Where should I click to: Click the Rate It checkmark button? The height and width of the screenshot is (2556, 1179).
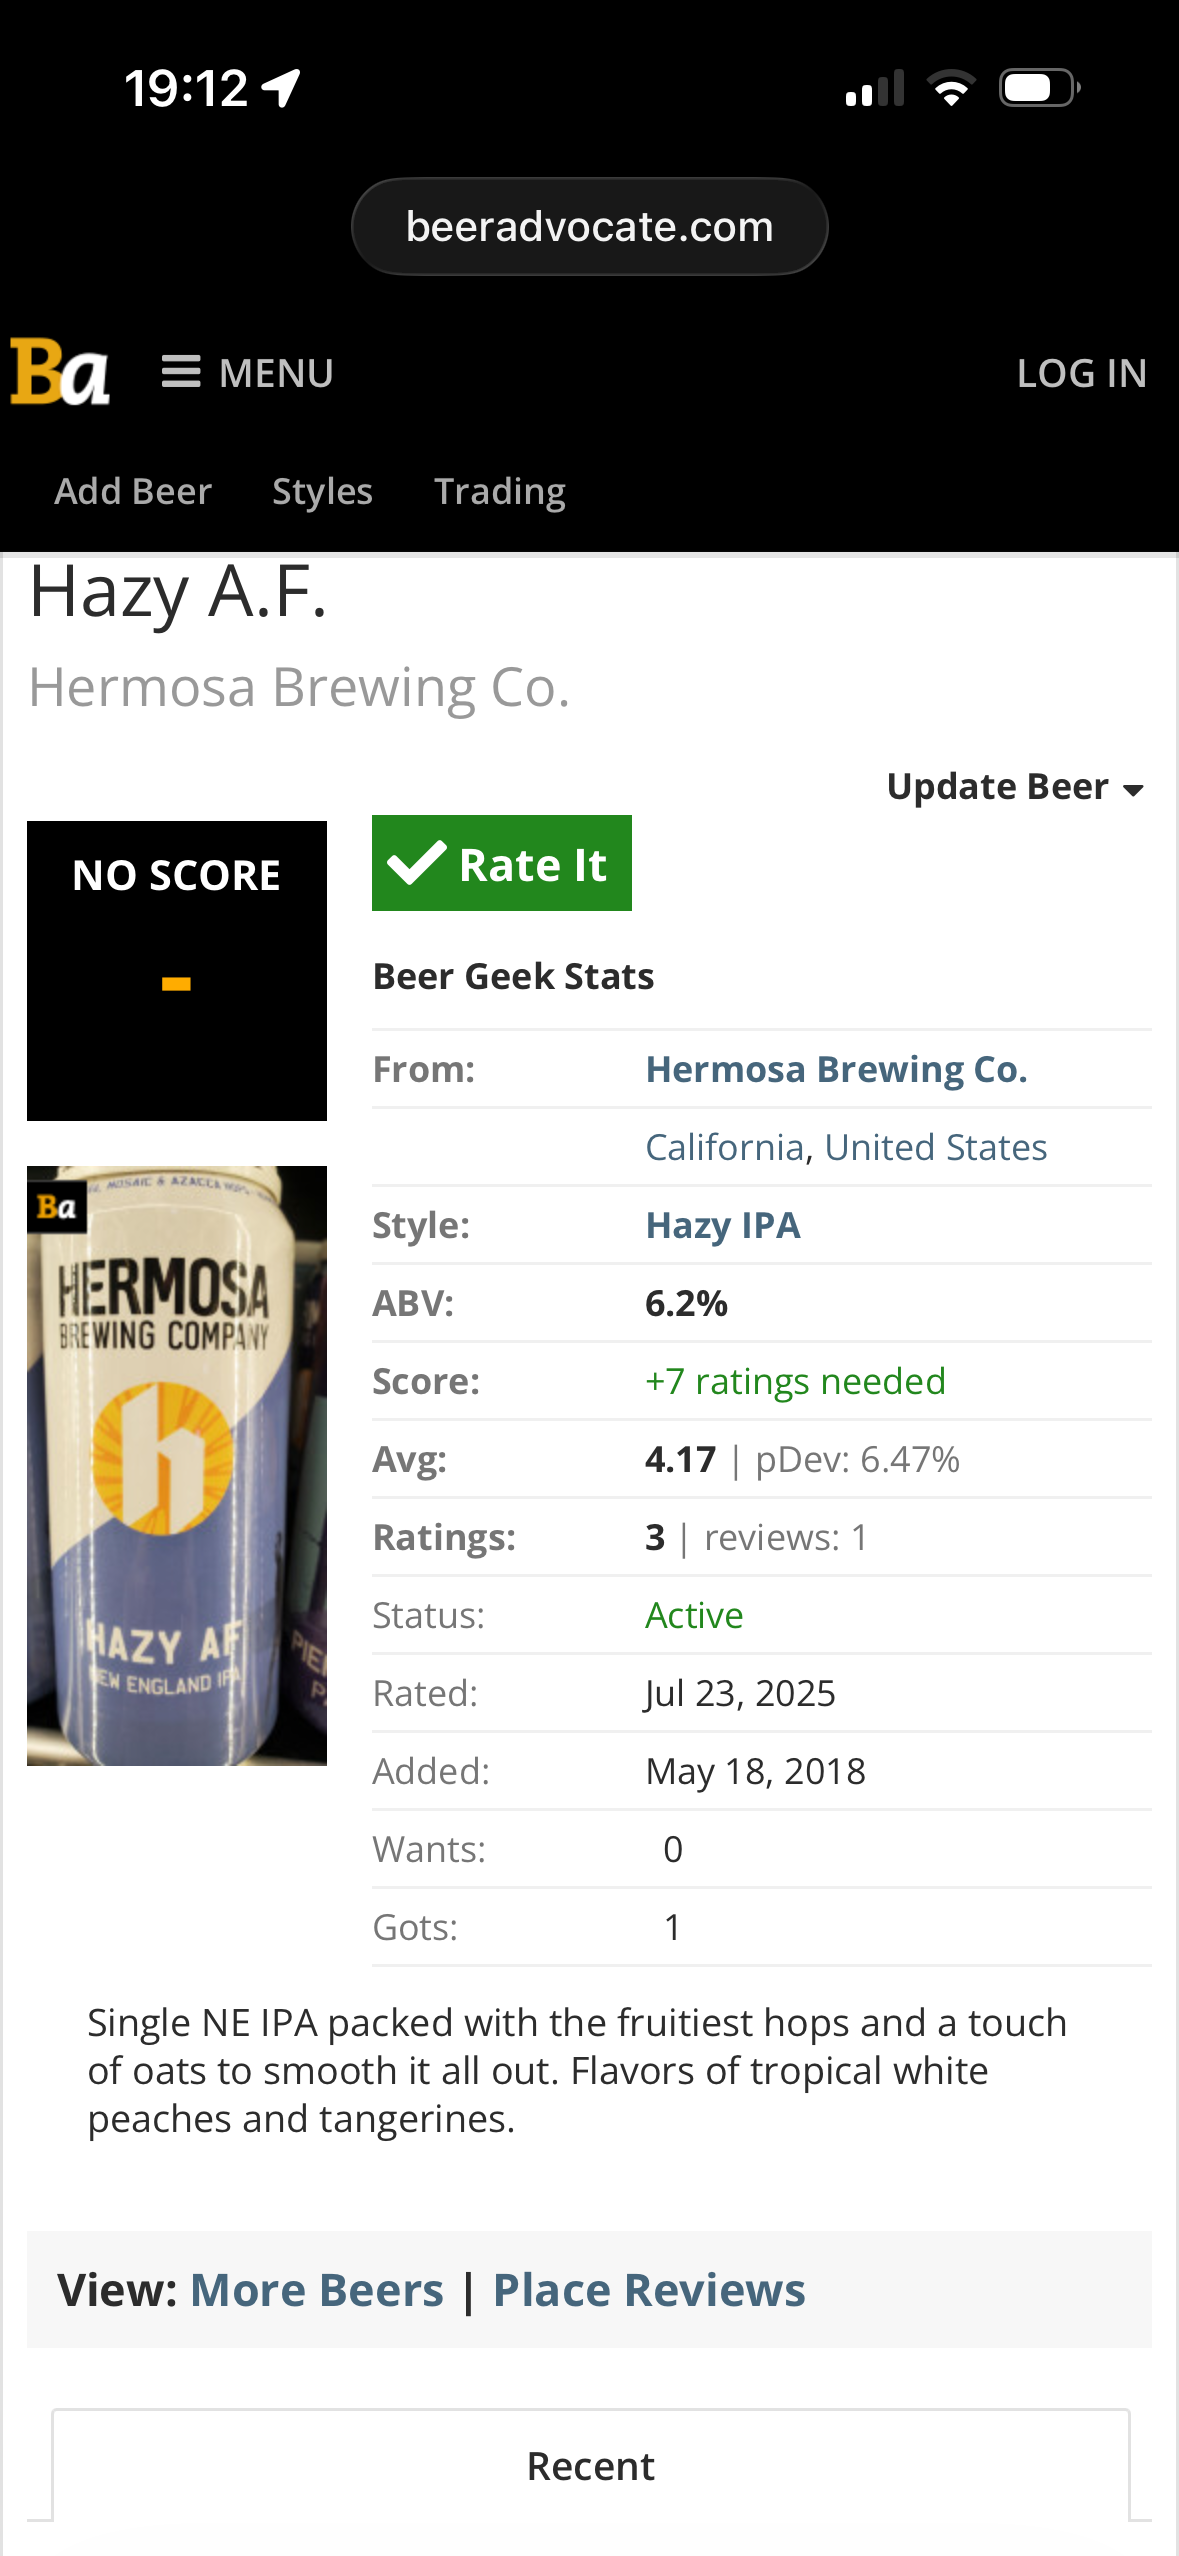click(x=501, y=864)
